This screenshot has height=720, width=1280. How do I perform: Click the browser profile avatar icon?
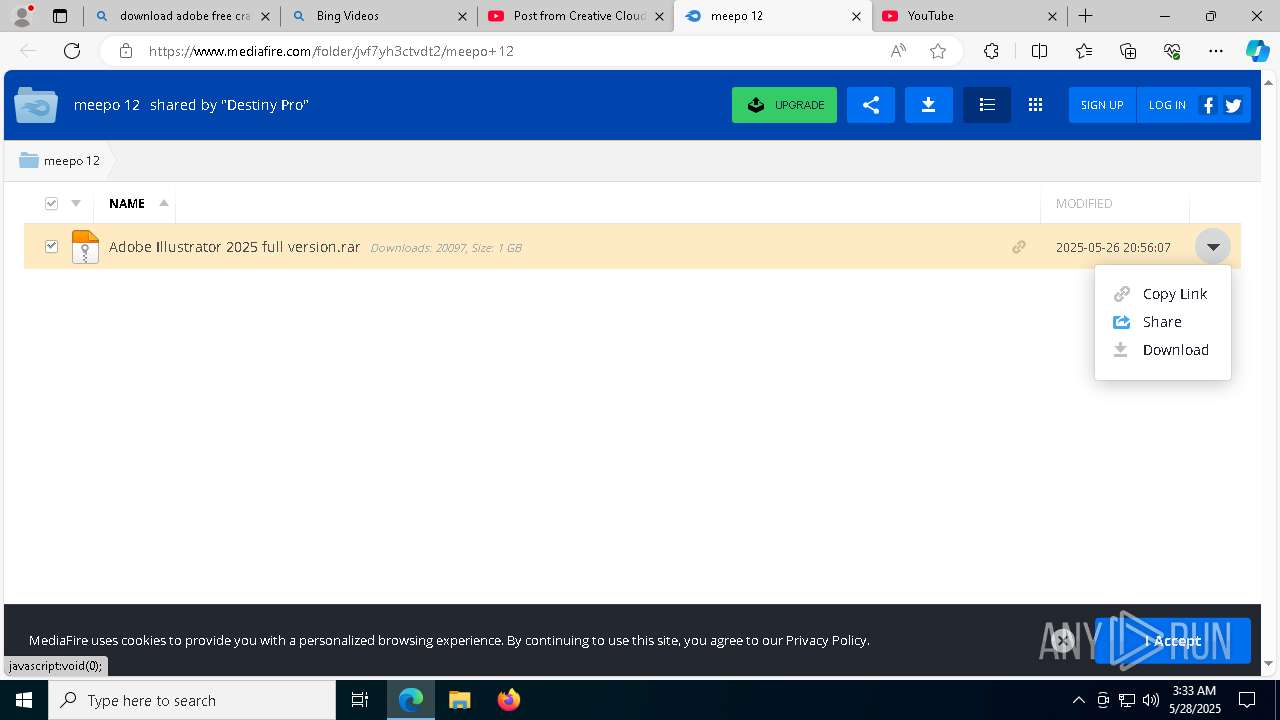[x=21, y=16]
